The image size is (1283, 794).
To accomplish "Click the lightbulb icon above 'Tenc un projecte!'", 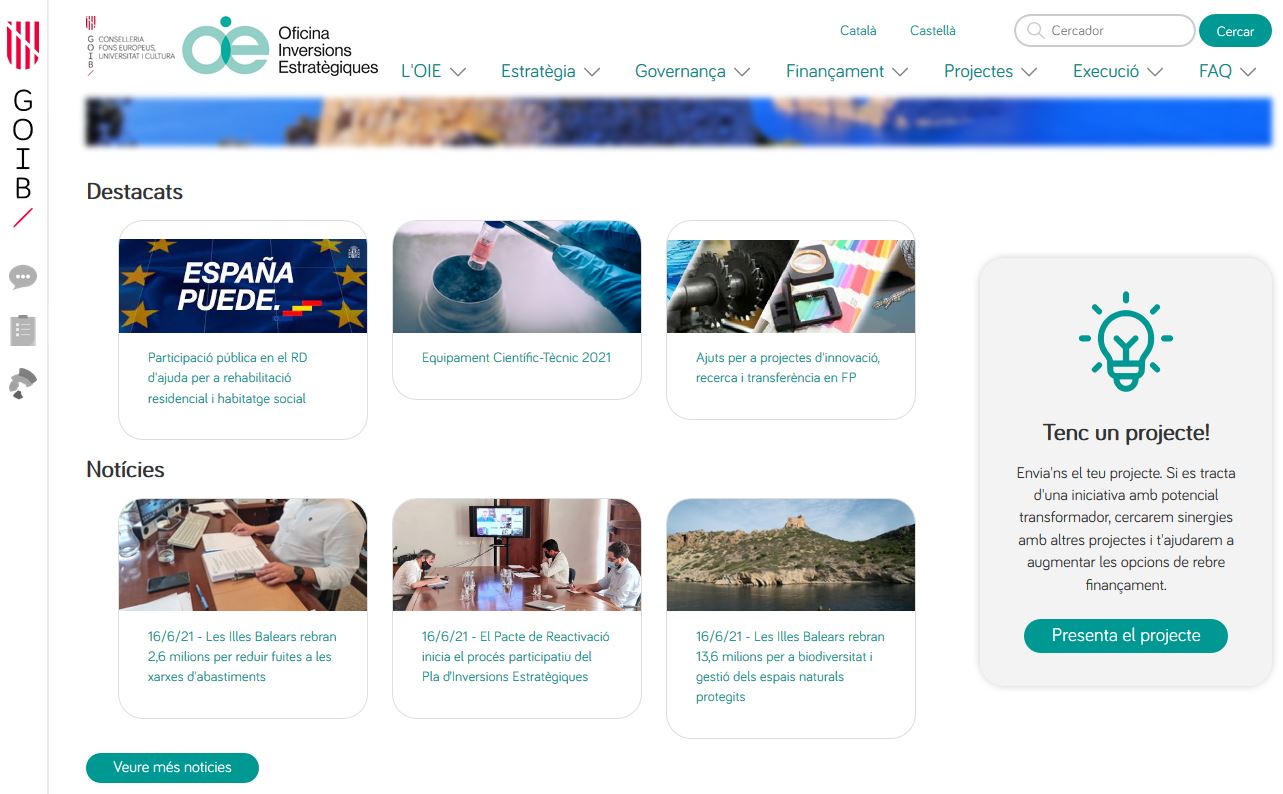I will [1125, 341].
